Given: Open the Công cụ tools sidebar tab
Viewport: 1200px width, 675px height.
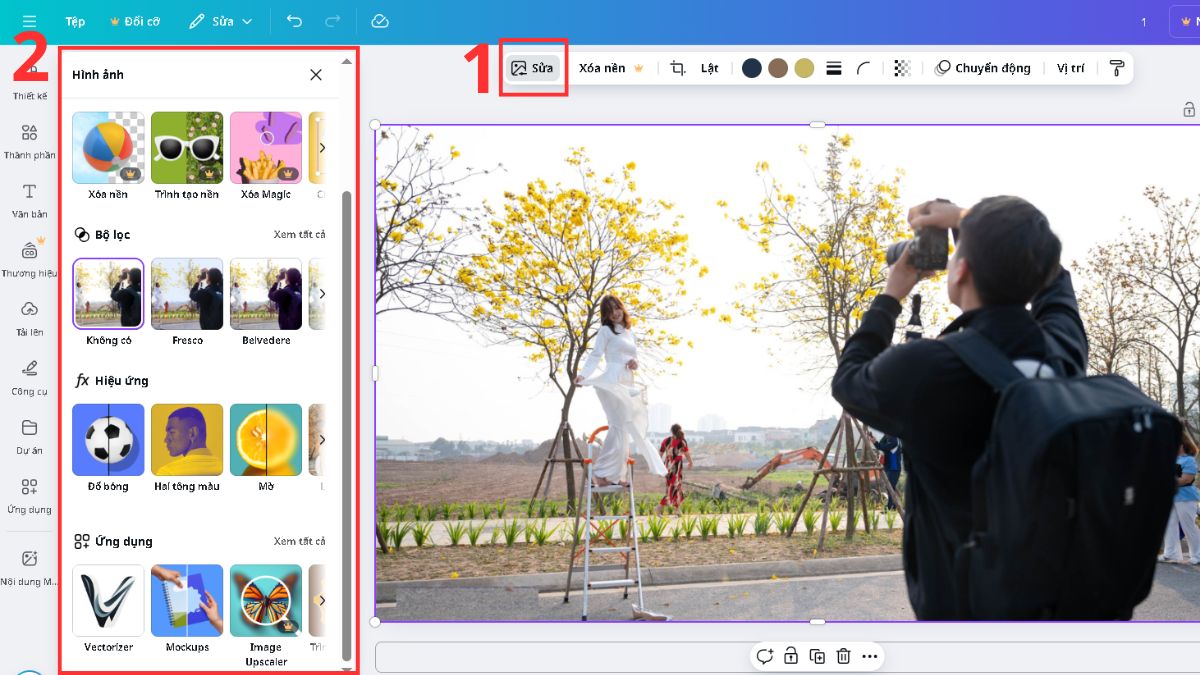Looking at the screenshot, I should [29, 378].
